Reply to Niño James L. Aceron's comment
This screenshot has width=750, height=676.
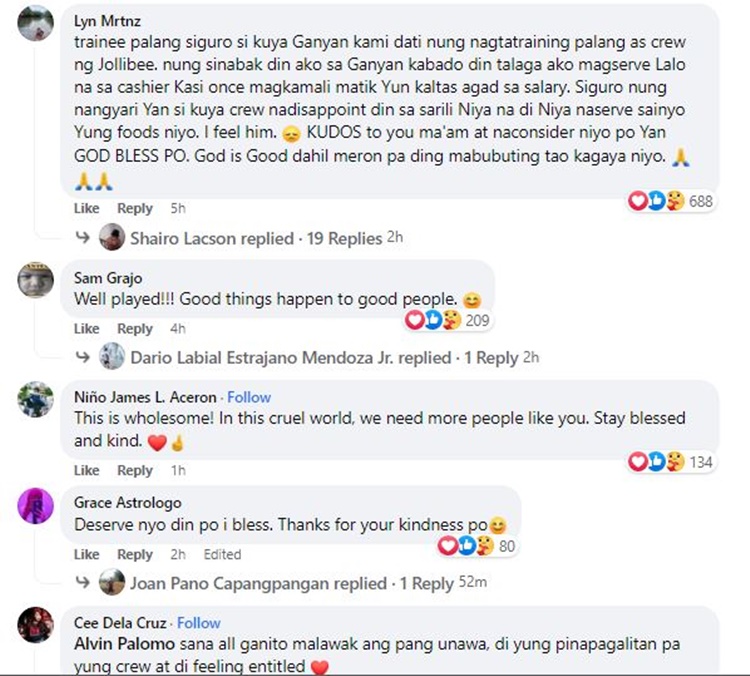pyautogui.click(x=135, y=470)
